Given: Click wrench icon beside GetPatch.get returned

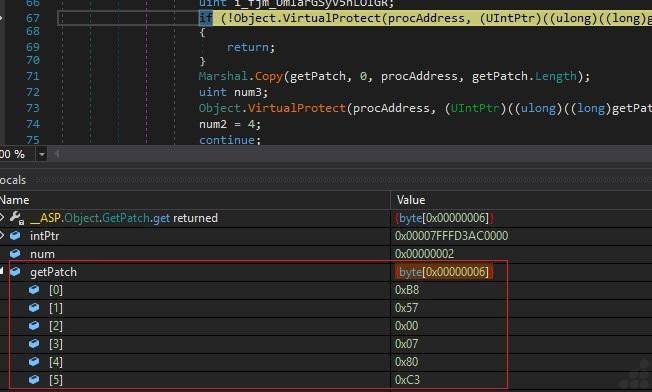Looking at the screenshot, I should (x=17, y=217).
